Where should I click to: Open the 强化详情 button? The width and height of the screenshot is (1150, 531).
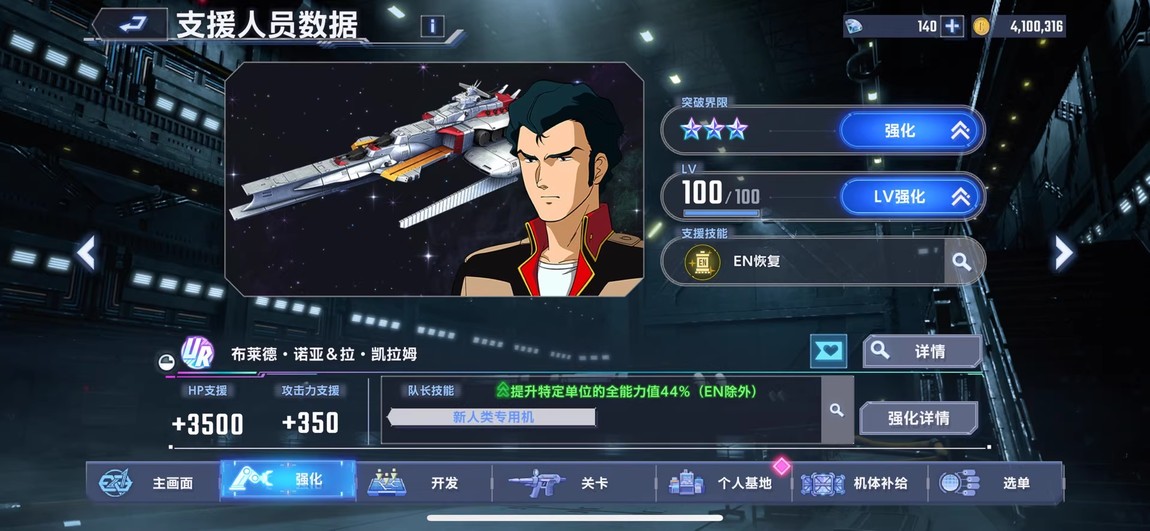pos(918,418)
